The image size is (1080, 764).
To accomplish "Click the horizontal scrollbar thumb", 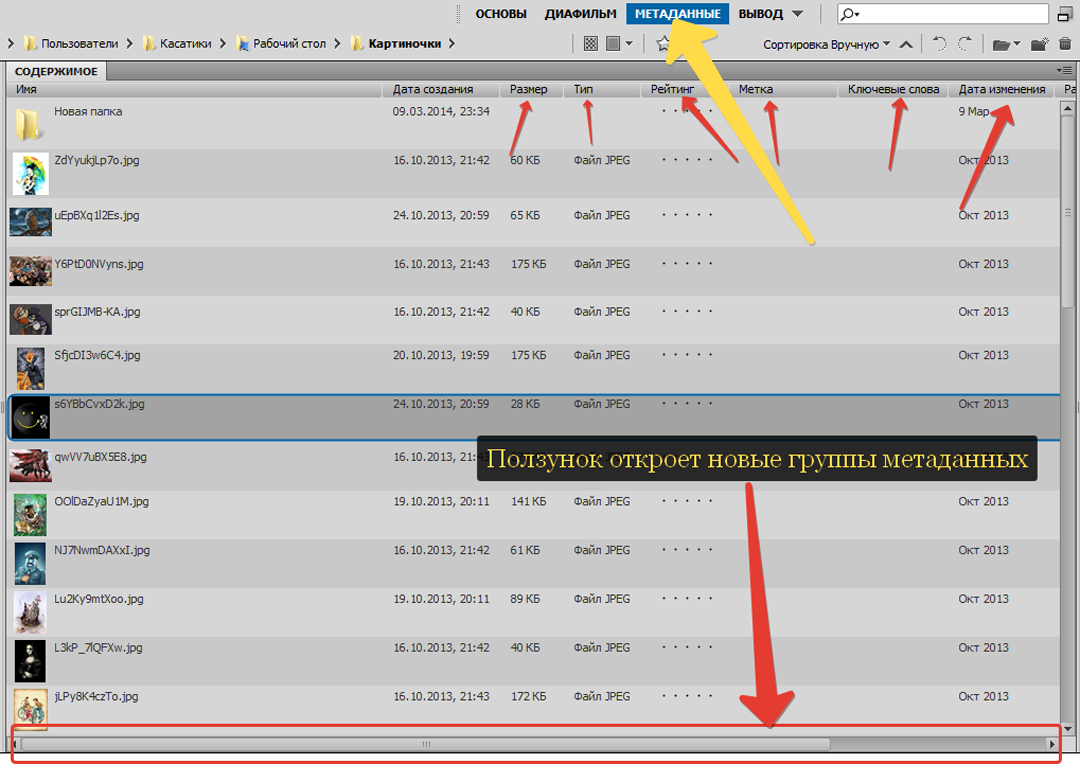I will (427, 744).
